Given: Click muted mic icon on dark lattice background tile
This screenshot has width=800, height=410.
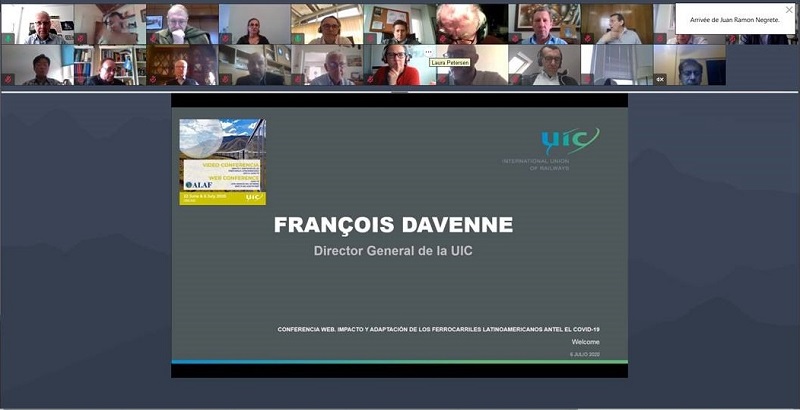Looking at the screenshot, I should [x=153, y=80].
